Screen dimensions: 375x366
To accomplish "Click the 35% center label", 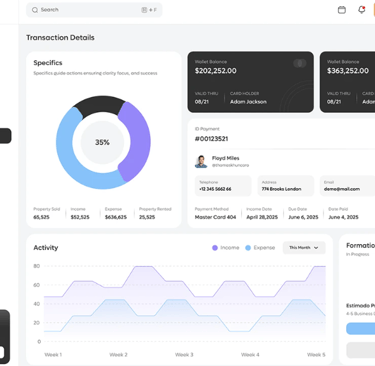I will point(102,142).
